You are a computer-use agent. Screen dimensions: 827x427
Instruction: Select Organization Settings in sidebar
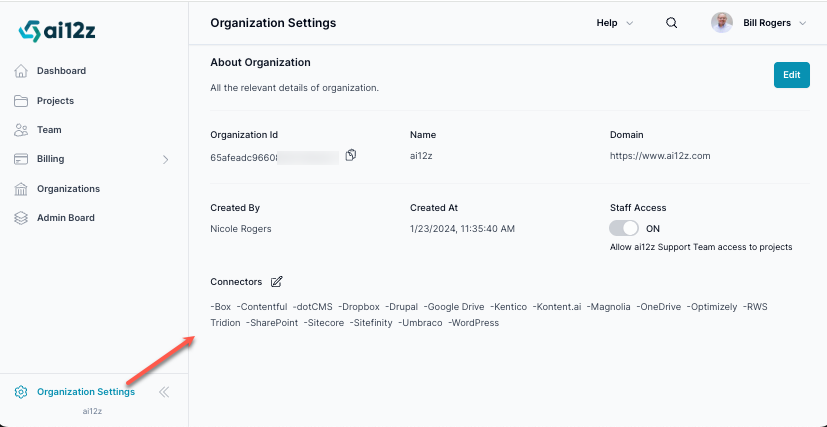click(x=86, y=392)
